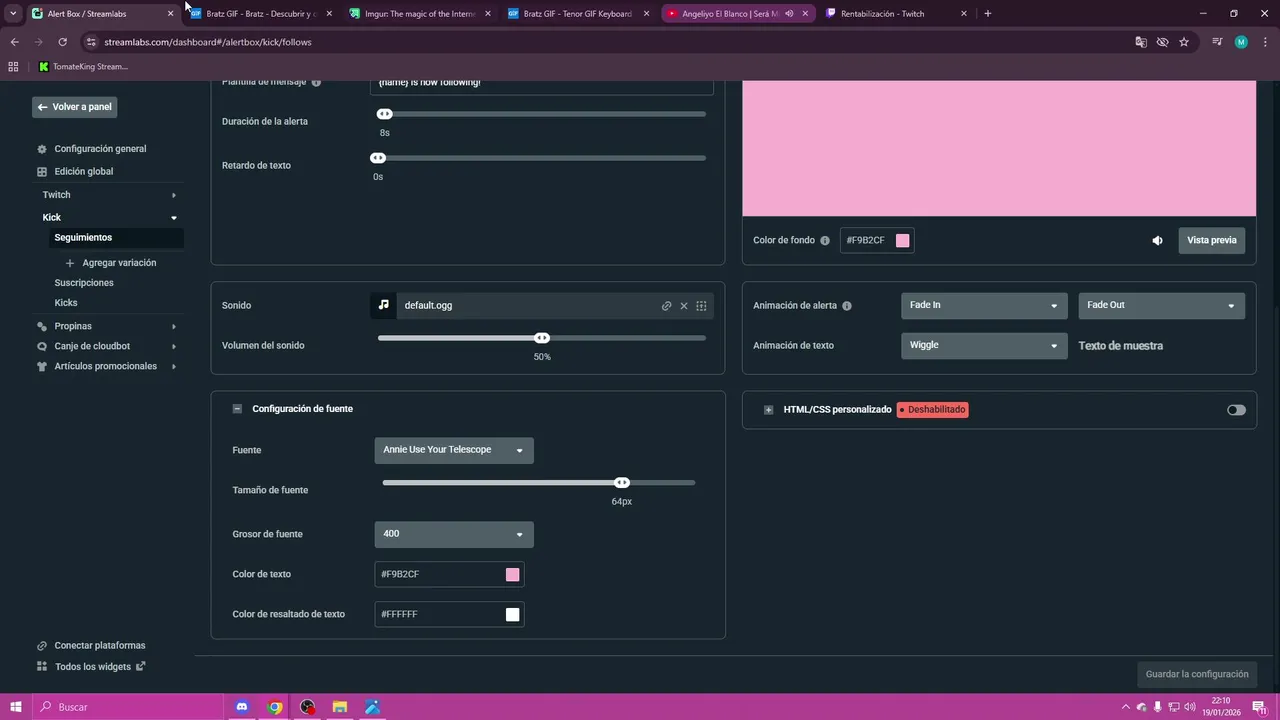Click the link icon in the Sonido field
The image size is (1280, 720).
tap(666, 306)
